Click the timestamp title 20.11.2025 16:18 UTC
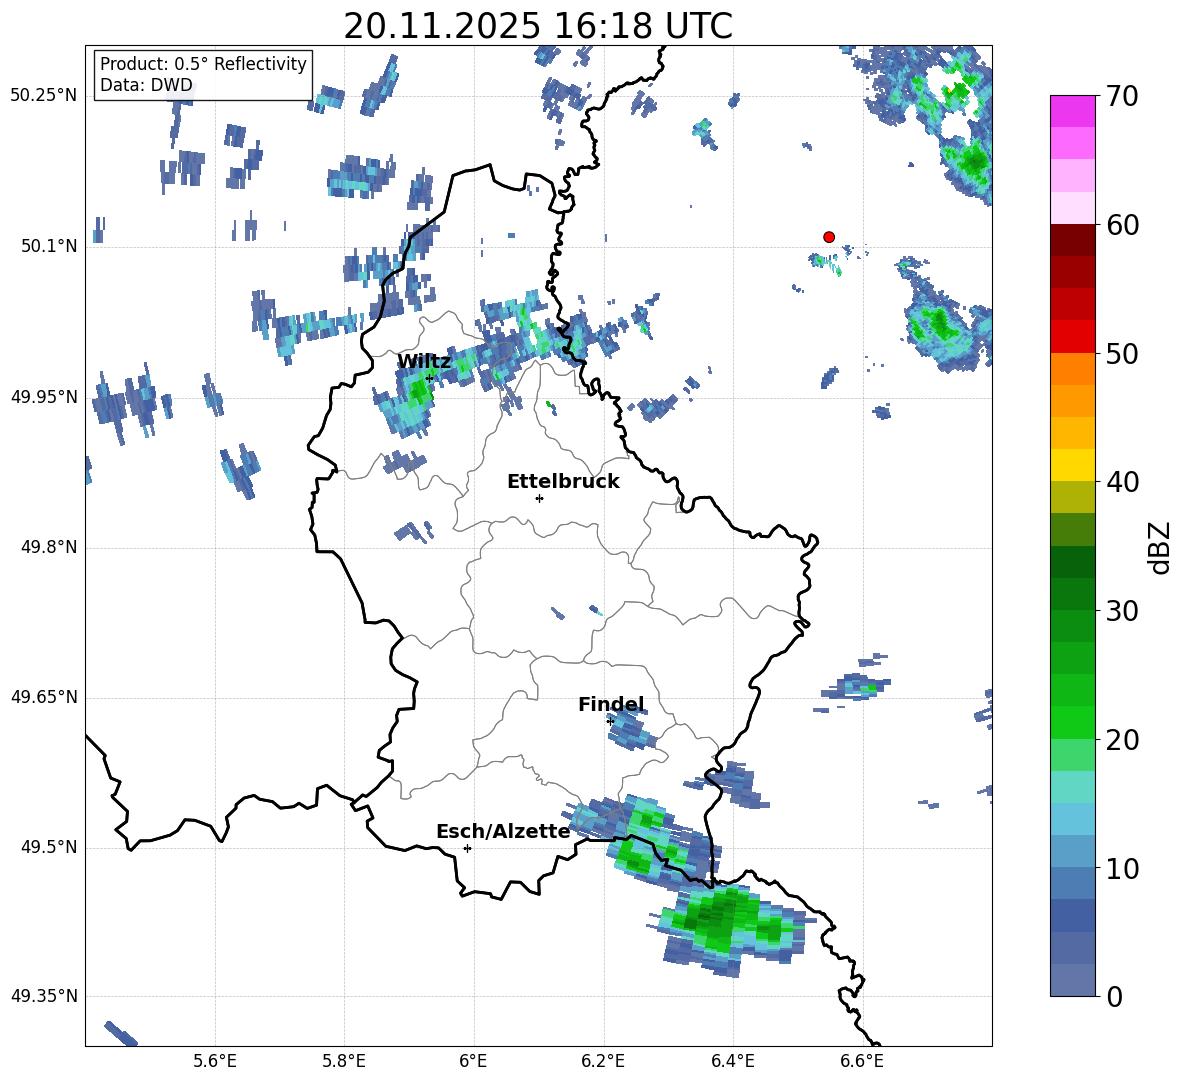 click(538, 26)
